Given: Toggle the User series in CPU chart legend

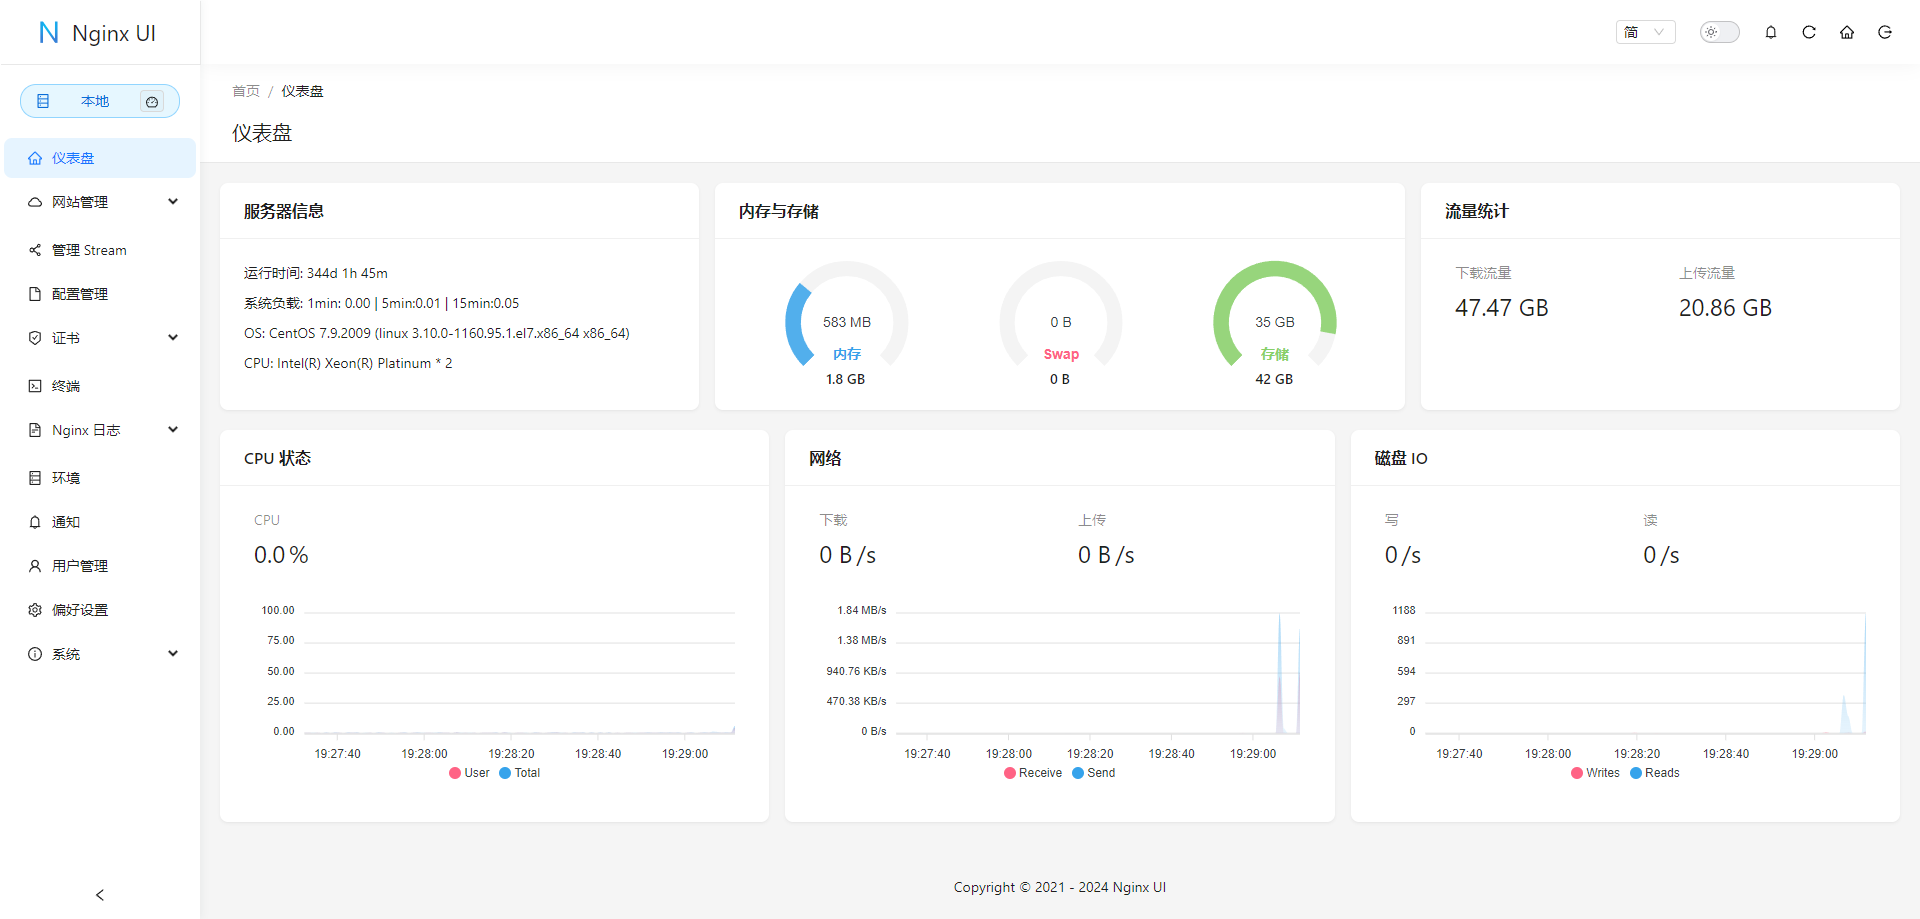Looking at the screenshot, I should (x=469, y=773).
